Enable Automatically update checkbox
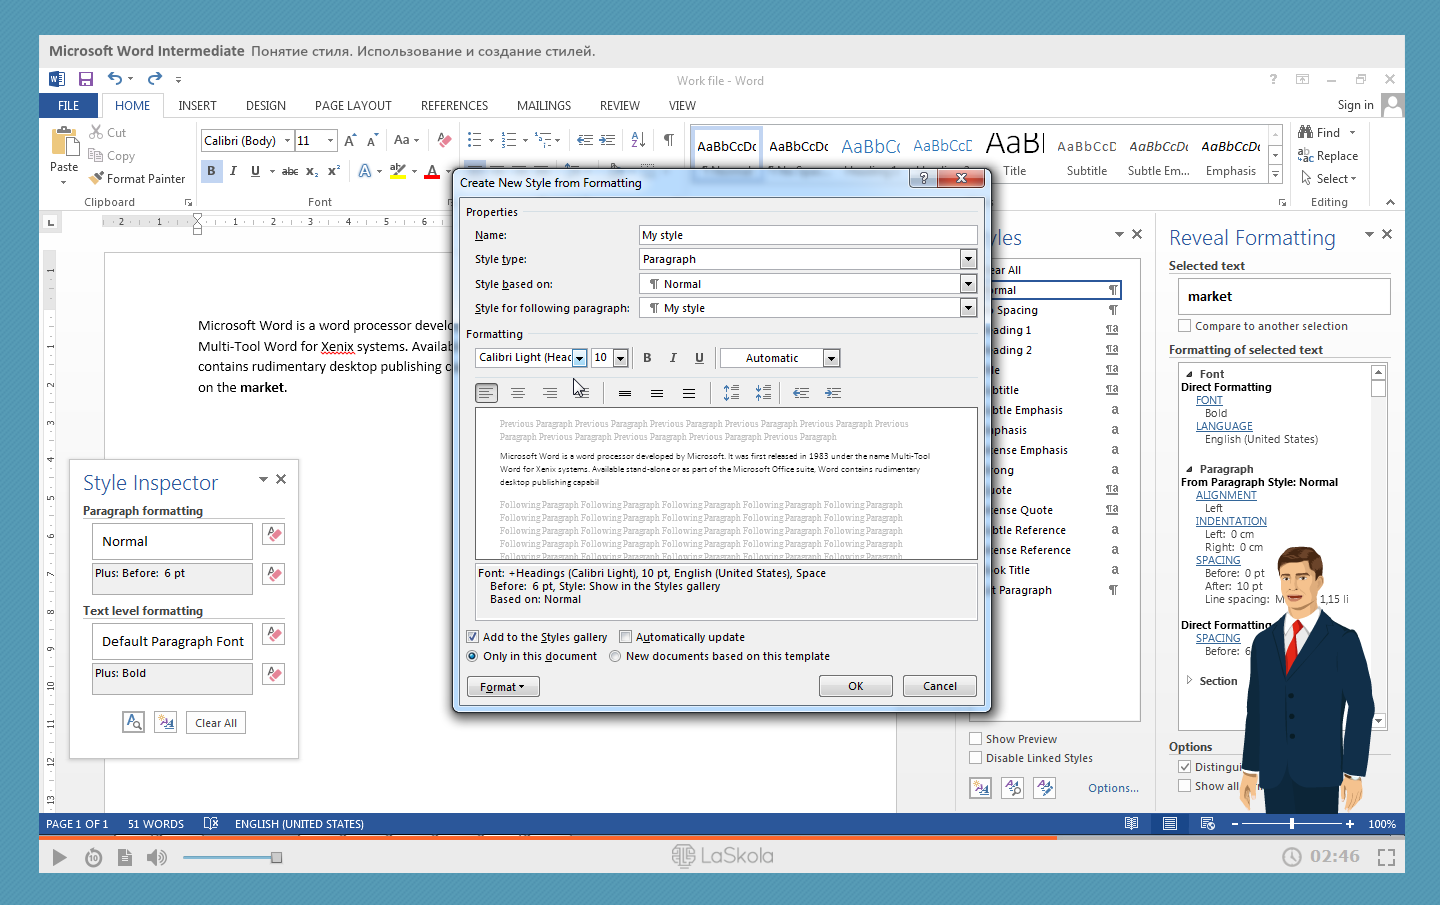Viewport: 1440px width, 905px height. point(626,637)
